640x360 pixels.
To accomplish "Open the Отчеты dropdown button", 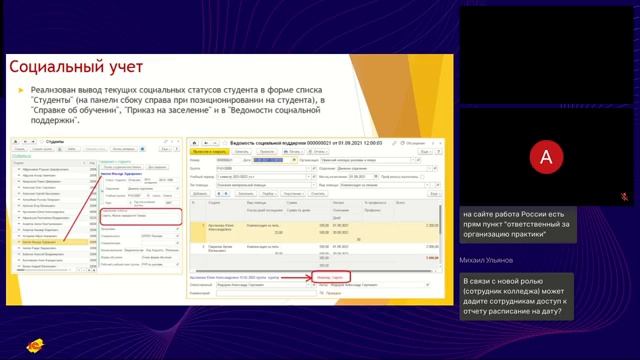I will point(318,151).
